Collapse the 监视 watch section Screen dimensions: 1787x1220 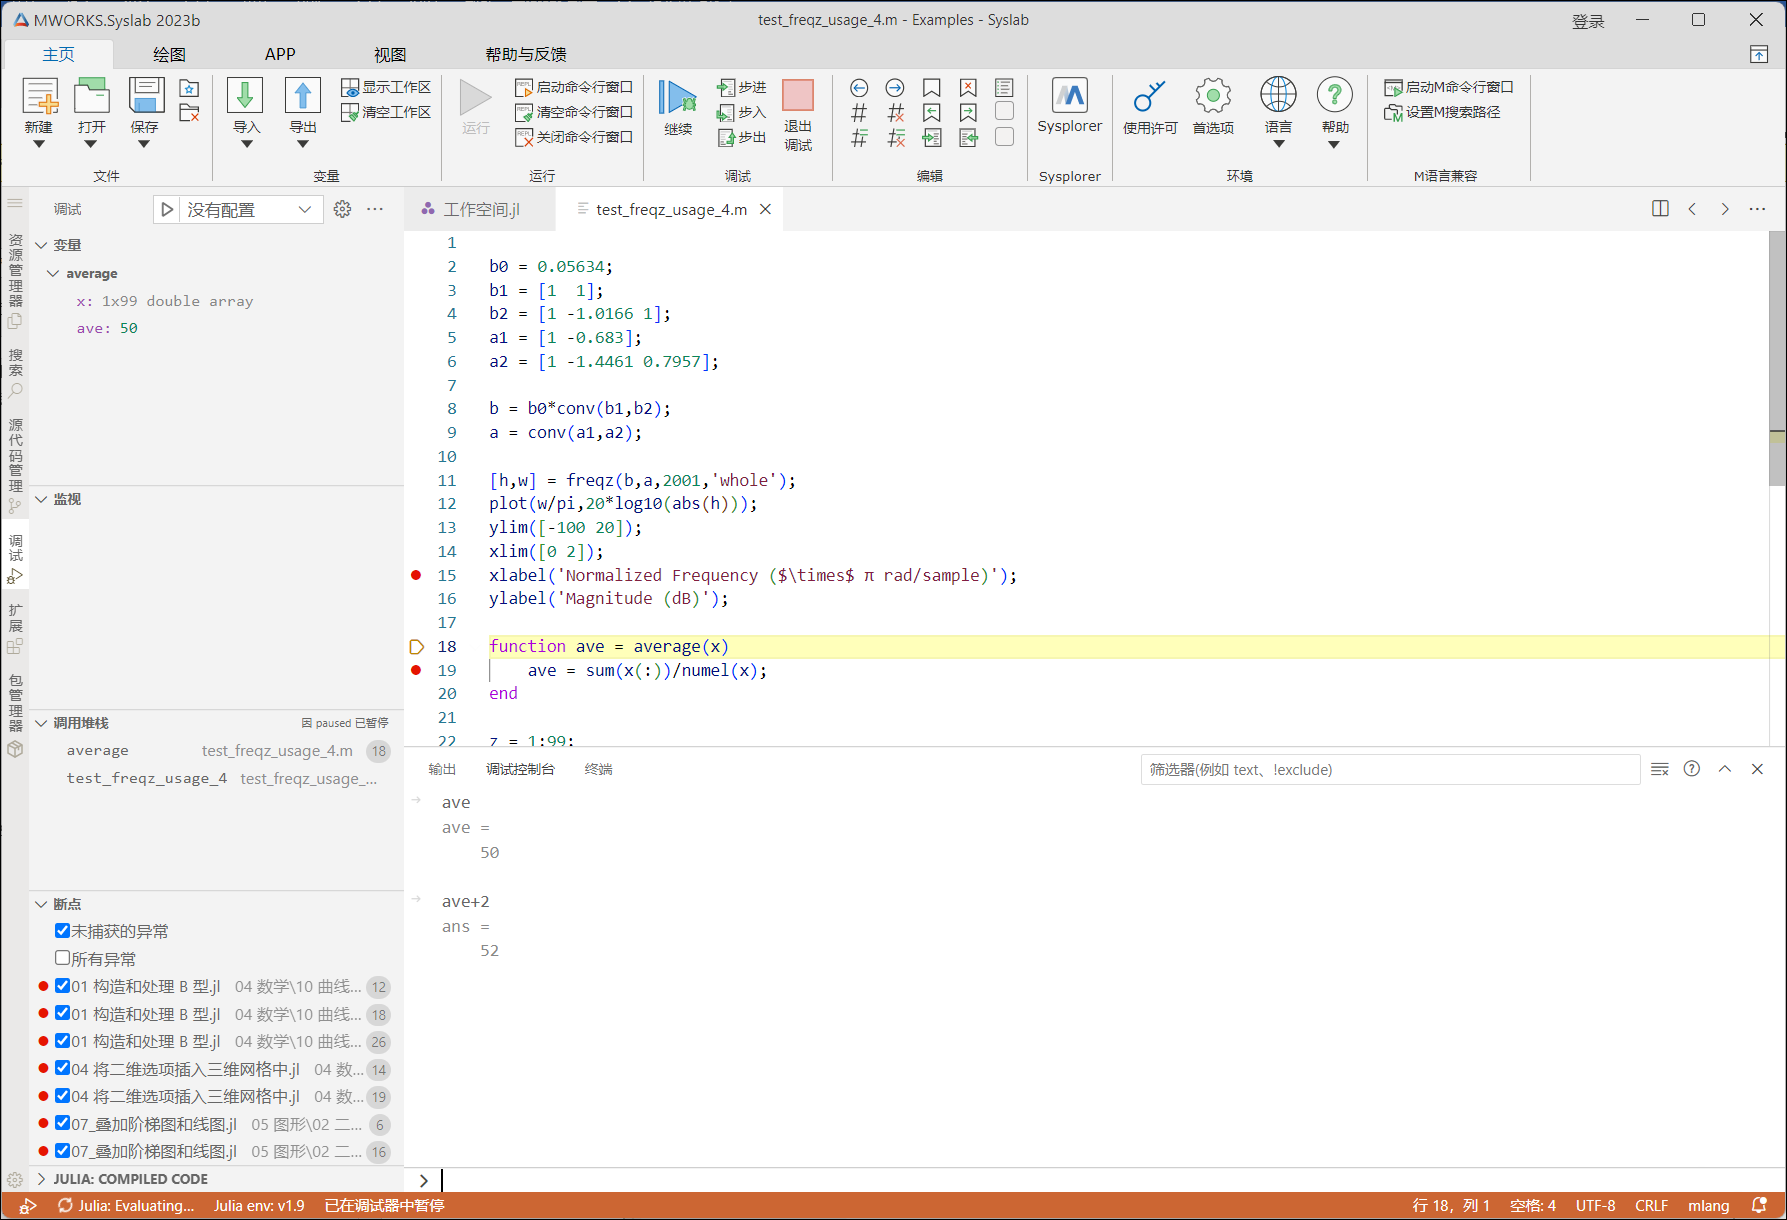[42, 499]
